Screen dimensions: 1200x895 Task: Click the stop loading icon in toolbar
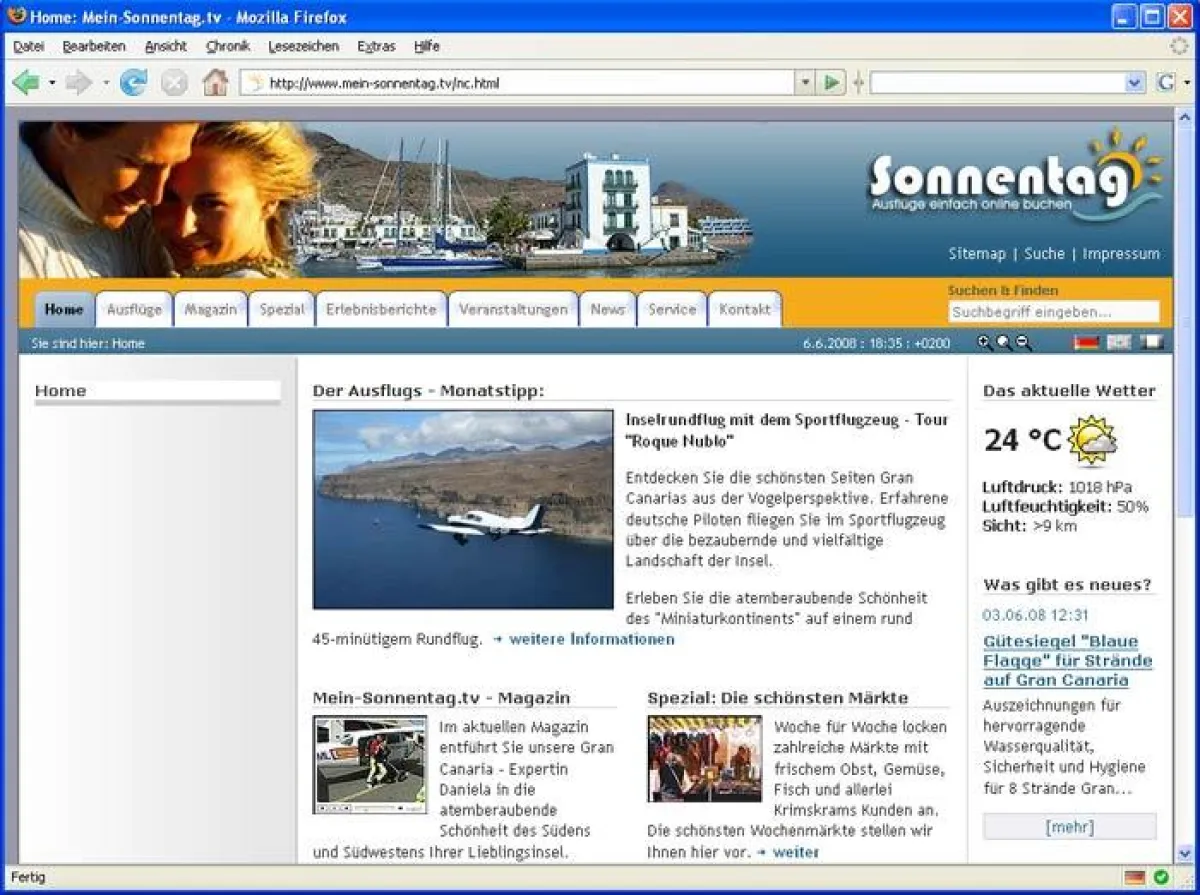click(174, 83)
